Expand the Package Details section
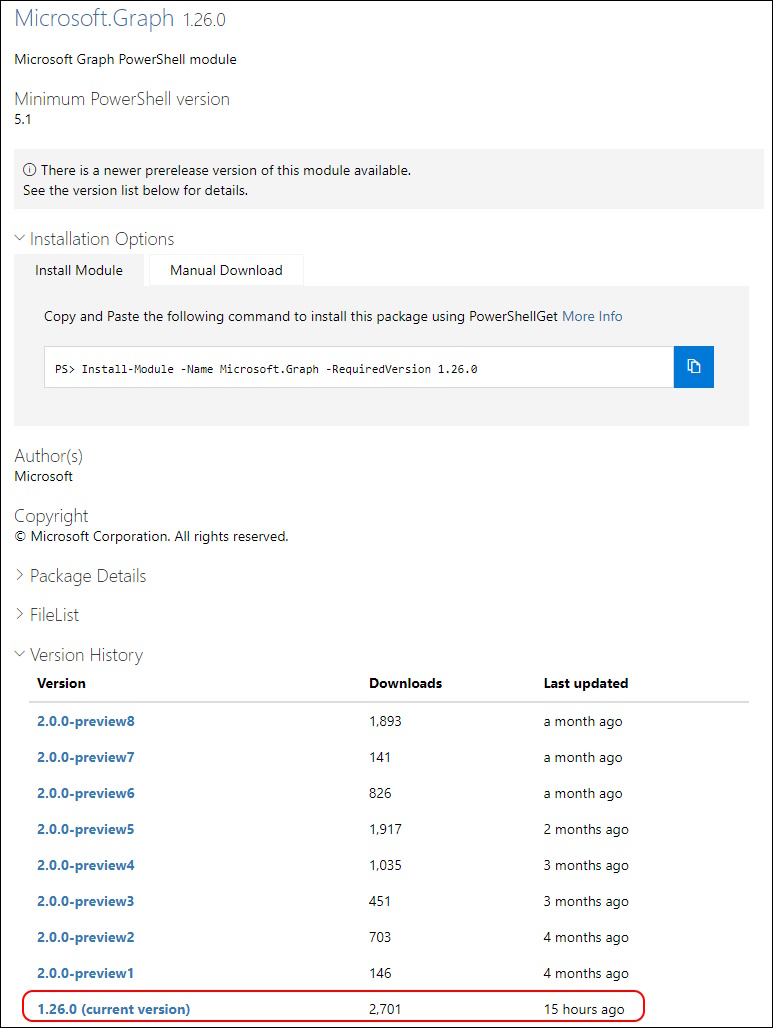Image resolution: width=773 pixels, height=1028 pixels. click(81, 576)
